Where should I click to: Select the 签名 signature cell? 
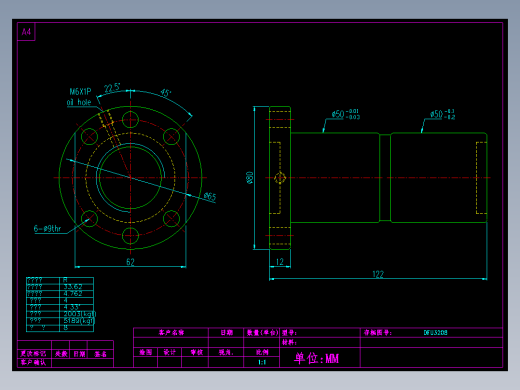(x=100, y=354)
